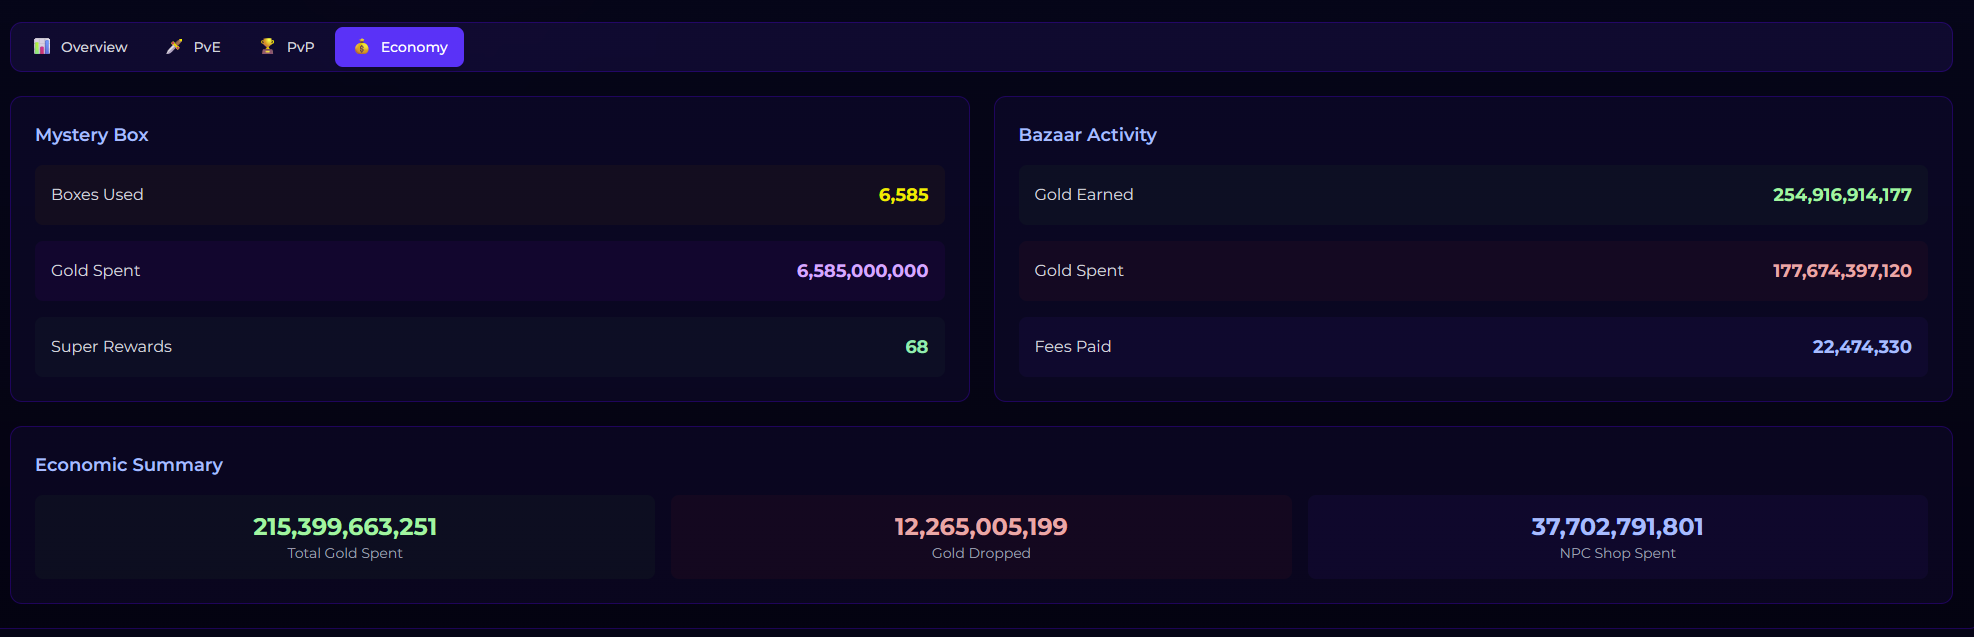Select the Bazaar Activity Gold Spent label
Viewport: 1974px width, 637px height.
(1078, 271)
